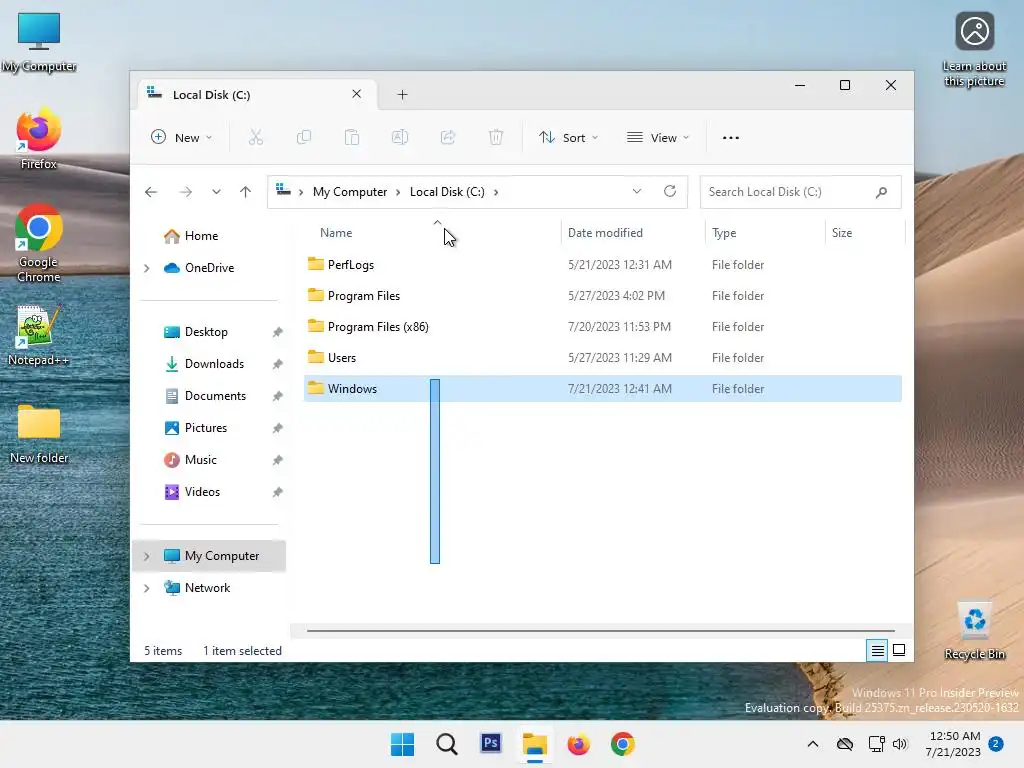Select the Program Files (x86) folder
This screenshot has width=1024, height=768.
coord(603,327)
